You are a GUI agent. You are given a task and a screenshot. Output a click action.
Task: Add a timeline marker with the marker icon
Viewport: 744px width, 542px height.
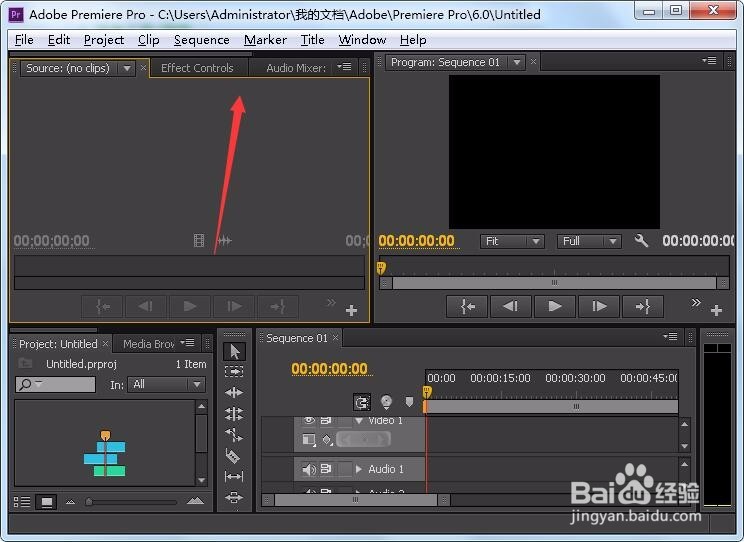409,402
